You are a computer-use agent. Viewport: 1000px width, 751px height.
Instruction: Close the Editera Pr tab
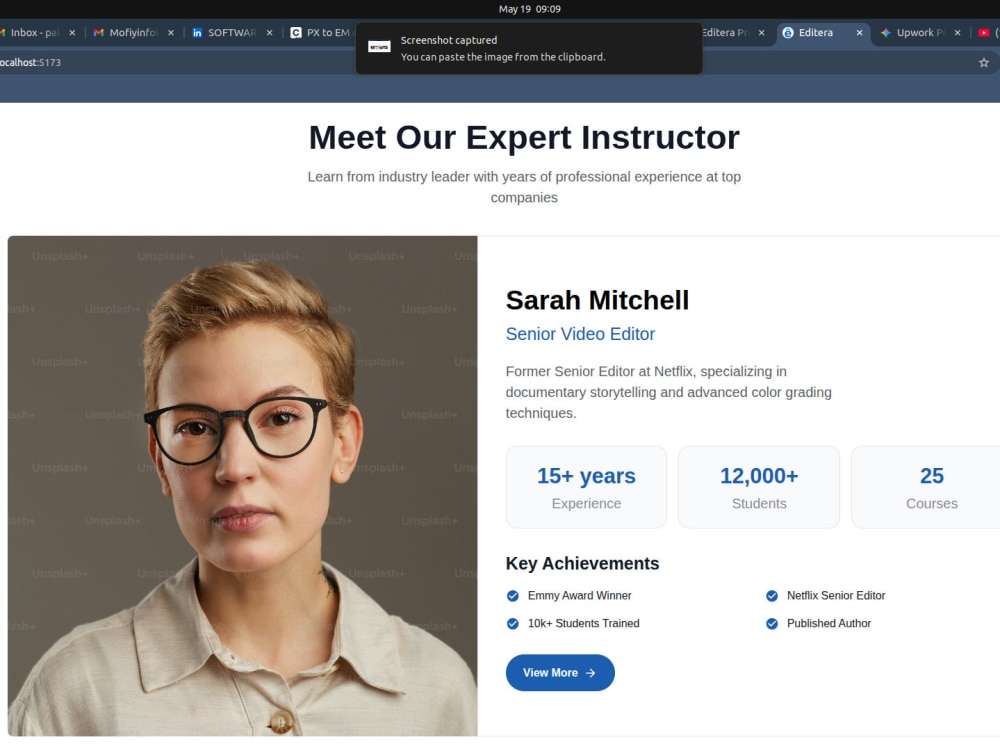761,33
